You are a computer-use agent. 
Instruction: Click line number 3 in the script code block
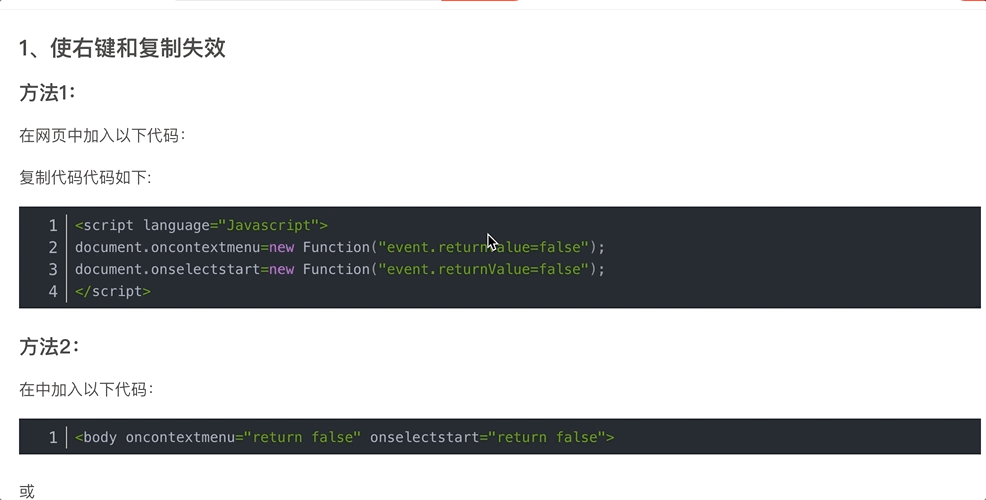pos(53,269)
